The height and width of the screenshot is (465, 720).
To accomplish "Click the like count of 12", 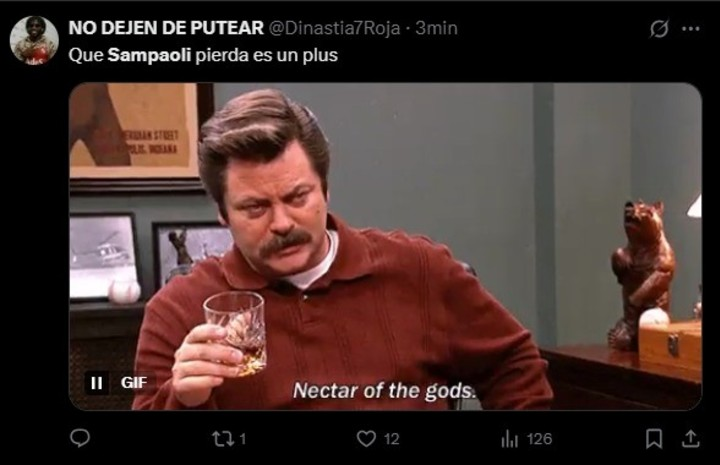I will pyautogui.click(x=391, y=439).
